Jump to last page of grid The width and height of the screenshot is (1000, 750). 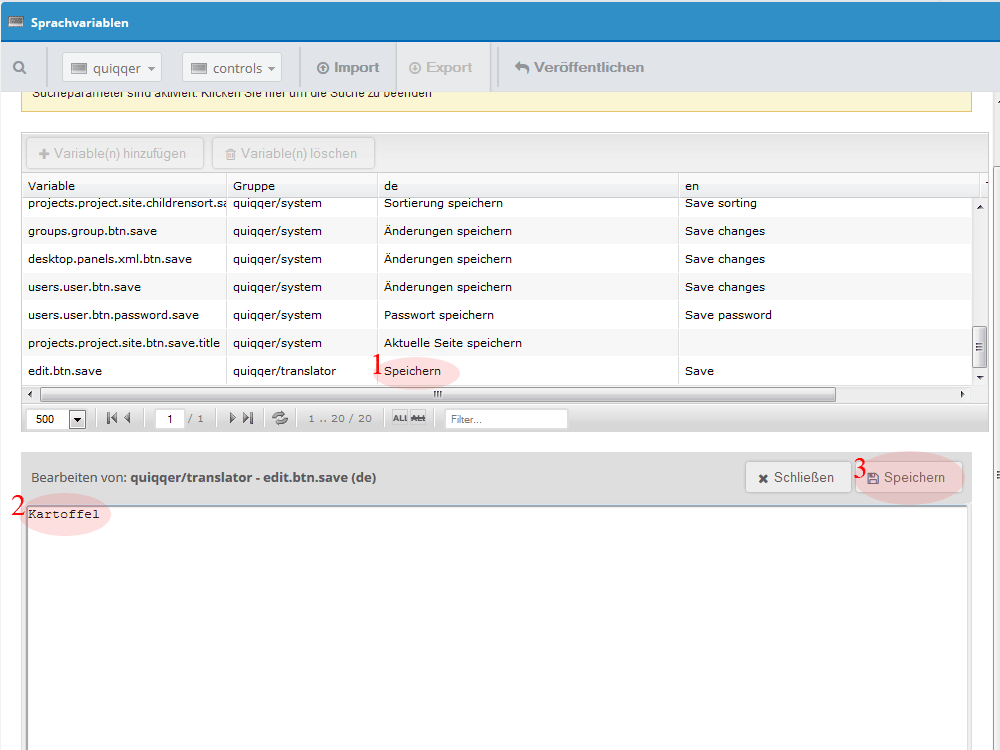pyautogui.click(x=248, y=418)
